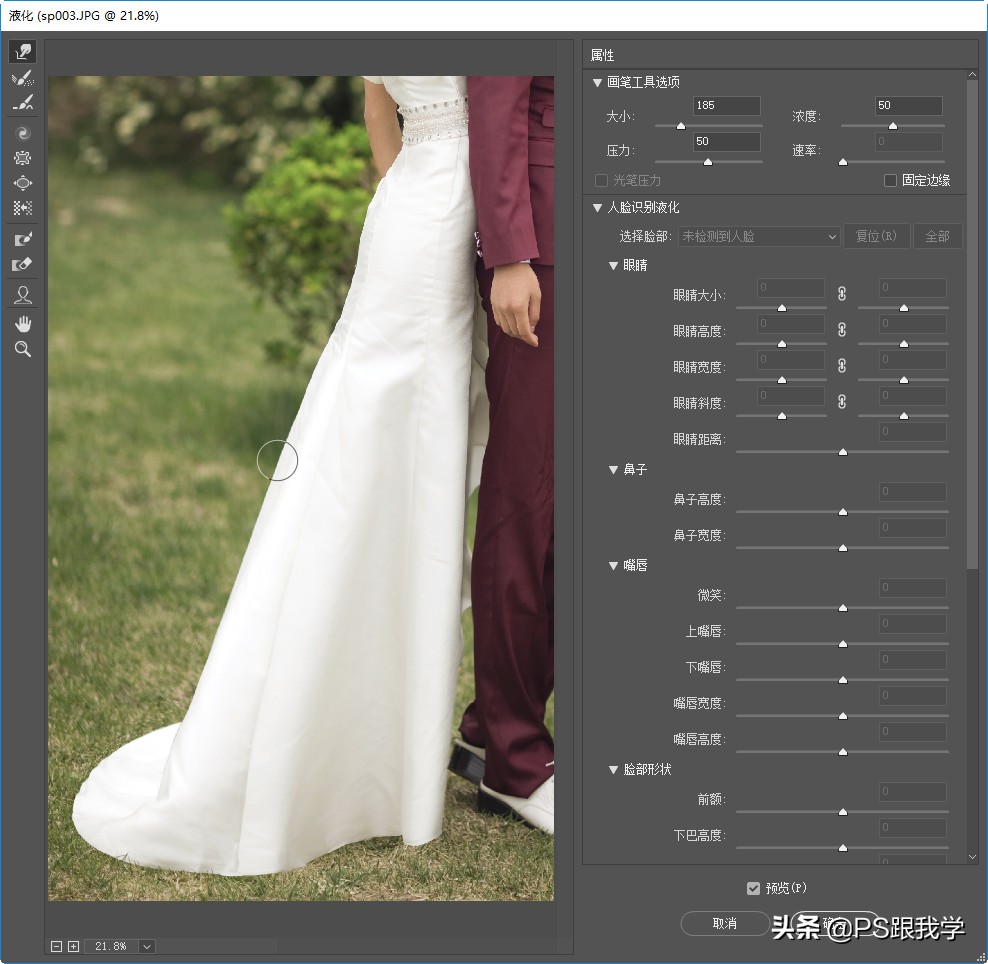
Task: Select the Reconstruct tool
Action: coord(23,78)
